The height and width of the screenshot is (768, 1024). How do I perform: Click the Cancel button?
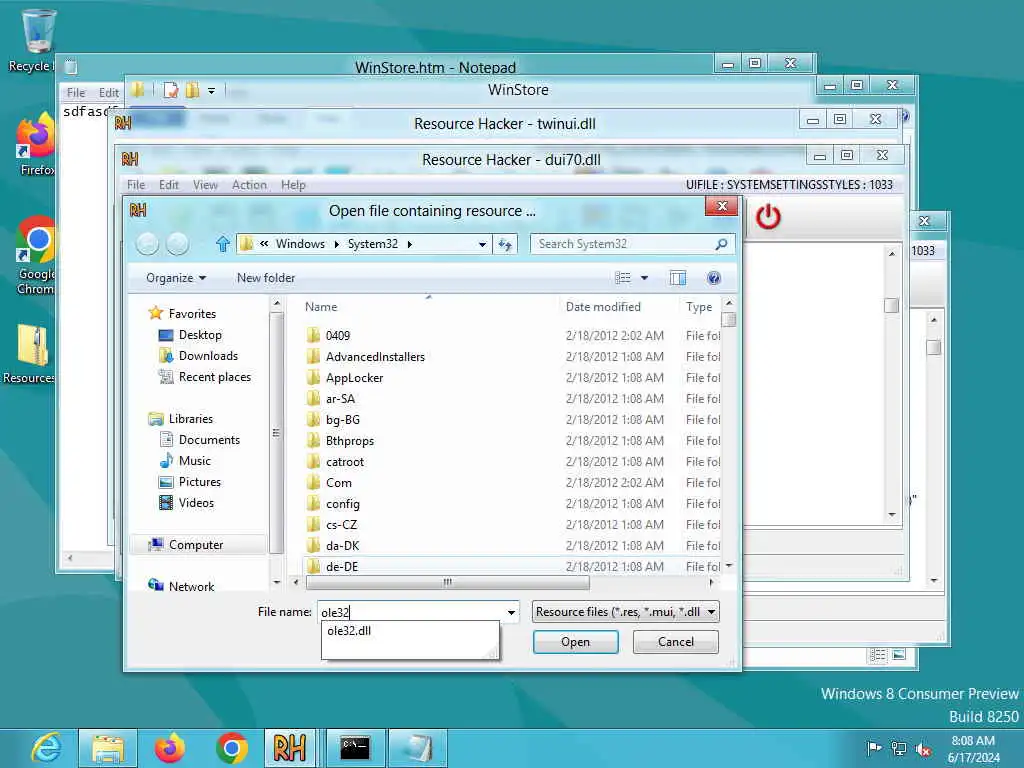[676, 642]
